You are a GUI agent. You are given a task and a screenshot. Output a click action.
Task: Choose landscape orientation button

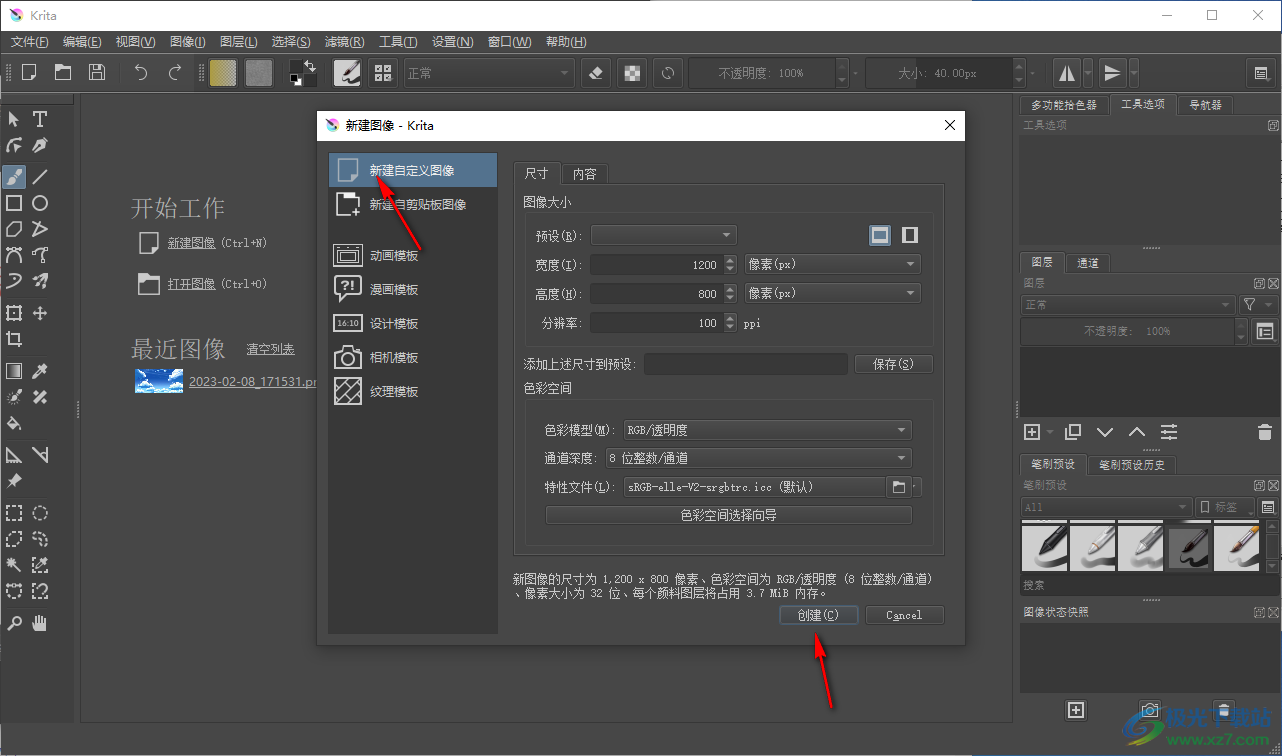pos(880,235)
